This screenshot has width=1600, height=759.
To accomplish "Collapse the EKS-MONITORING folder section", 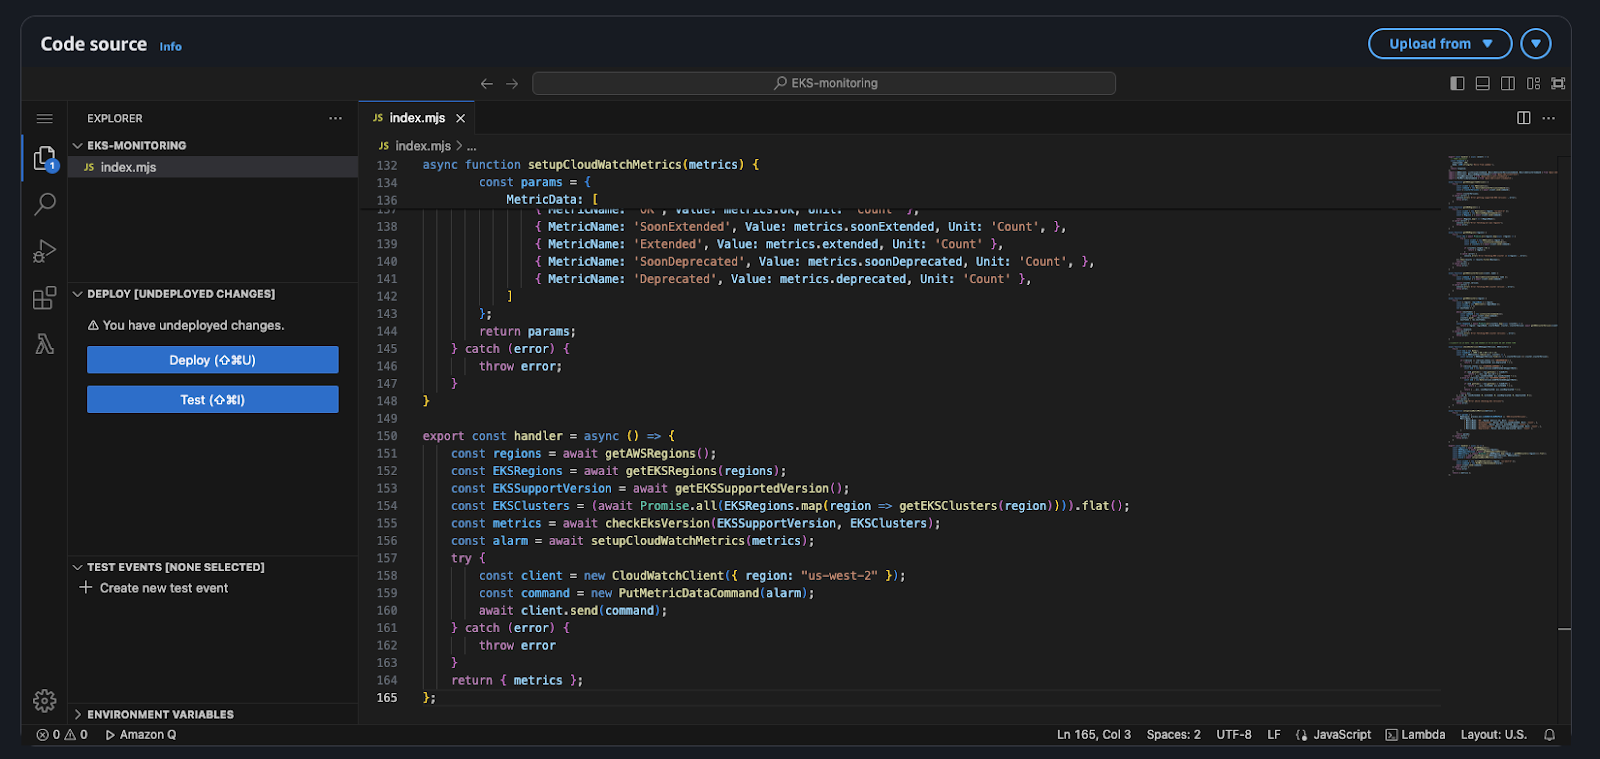I will click(x=213, y=145).
